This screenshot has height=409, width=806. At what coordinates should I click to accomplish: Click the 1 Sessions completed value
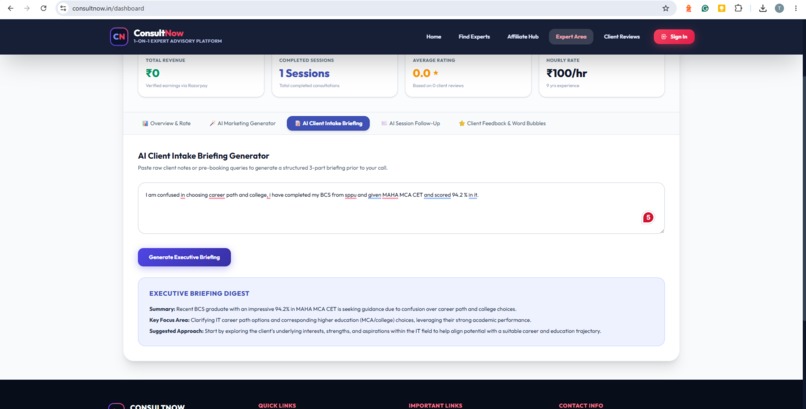point(304,73)
